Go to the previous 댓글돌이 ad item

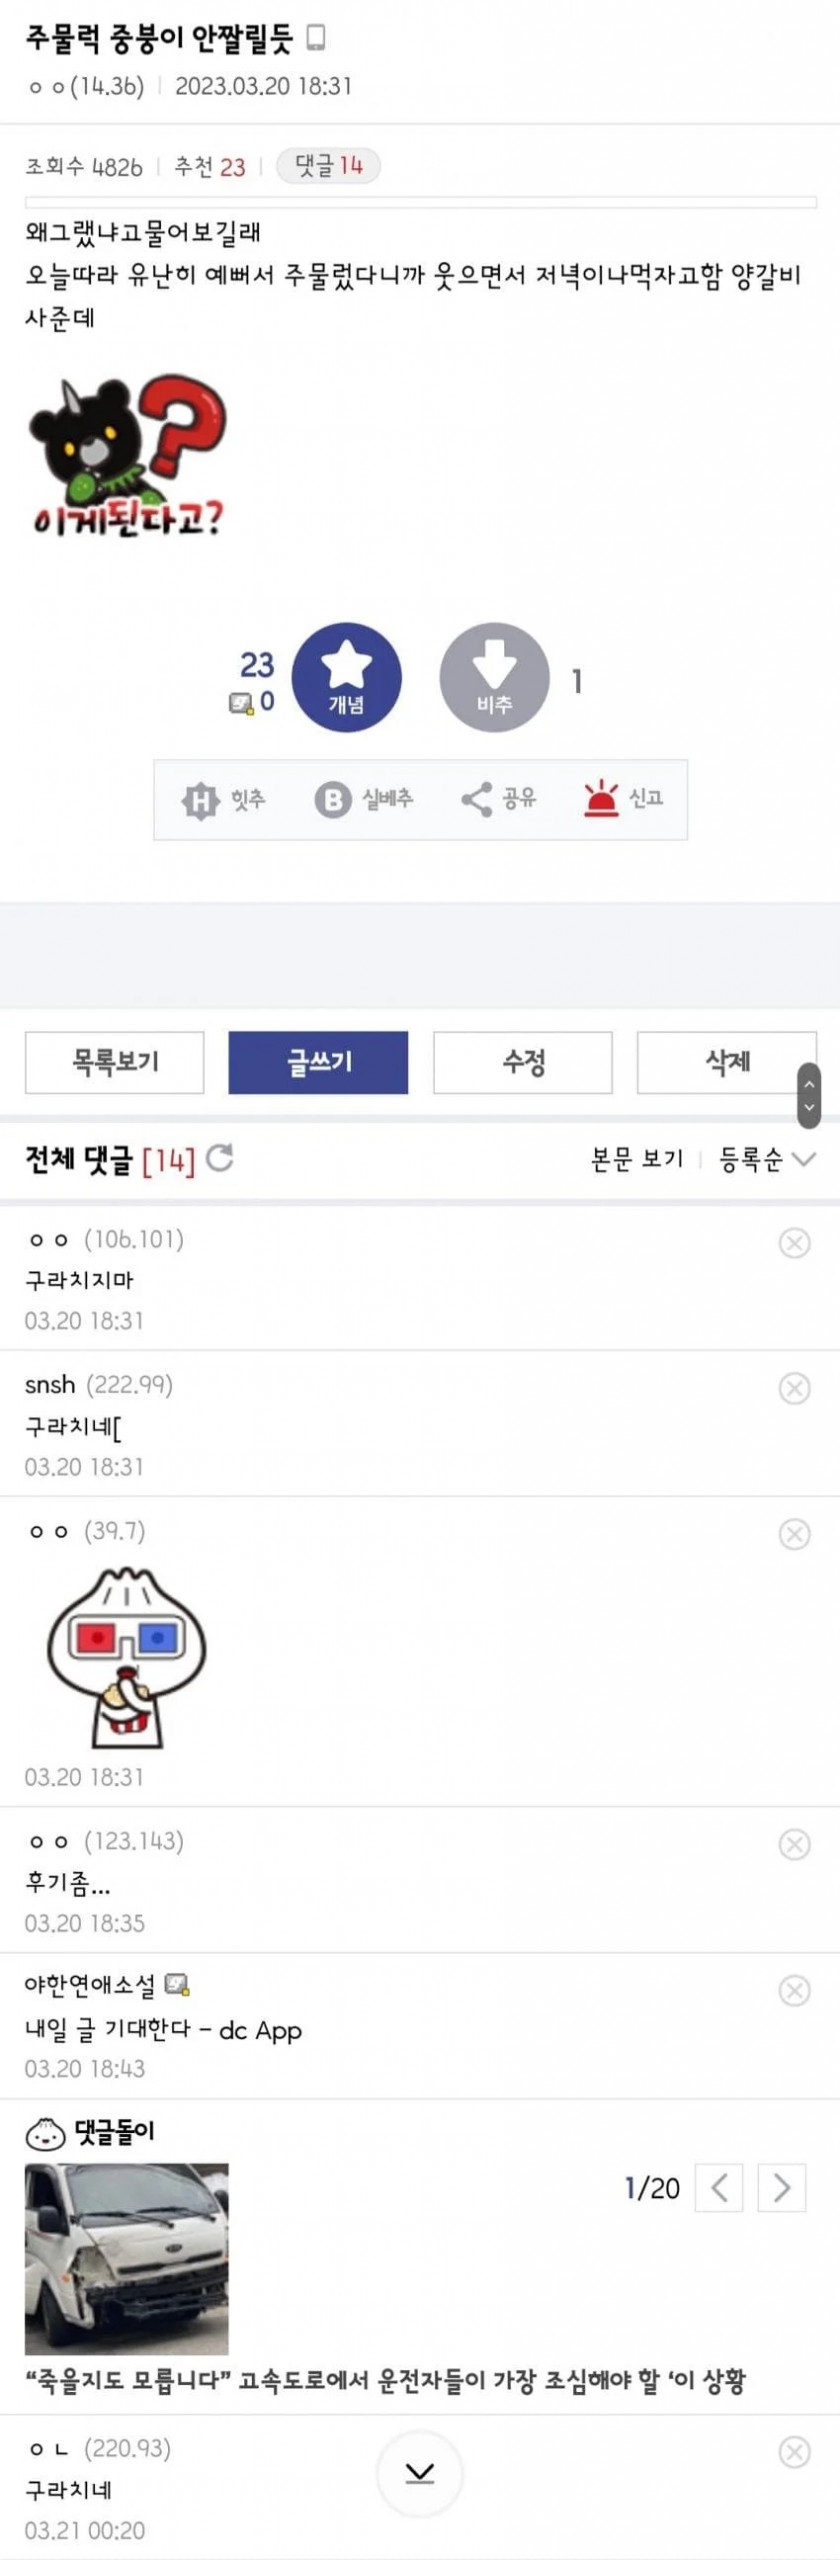click(x=718, y=2188)
